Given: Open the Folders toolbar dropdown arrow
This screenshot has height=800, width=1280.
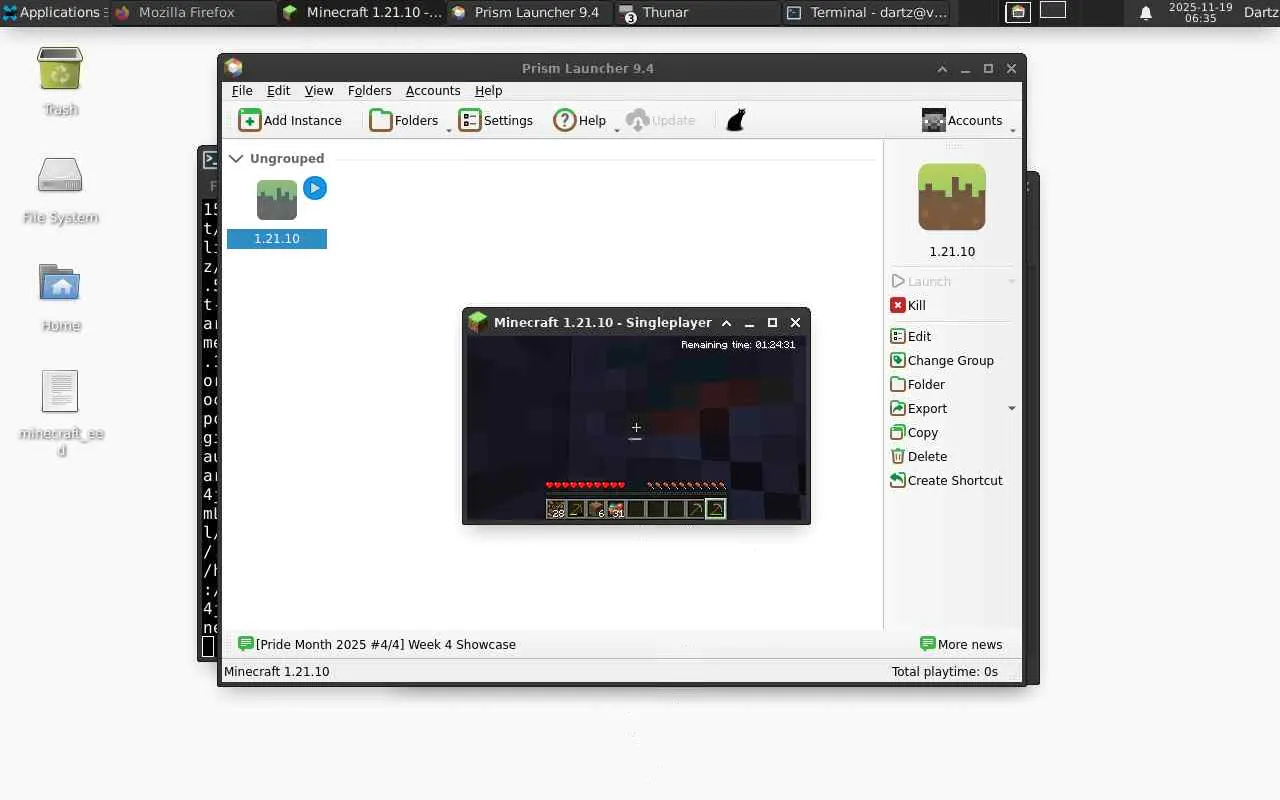Looking at the screenshot, I should [x=449, y=130].
